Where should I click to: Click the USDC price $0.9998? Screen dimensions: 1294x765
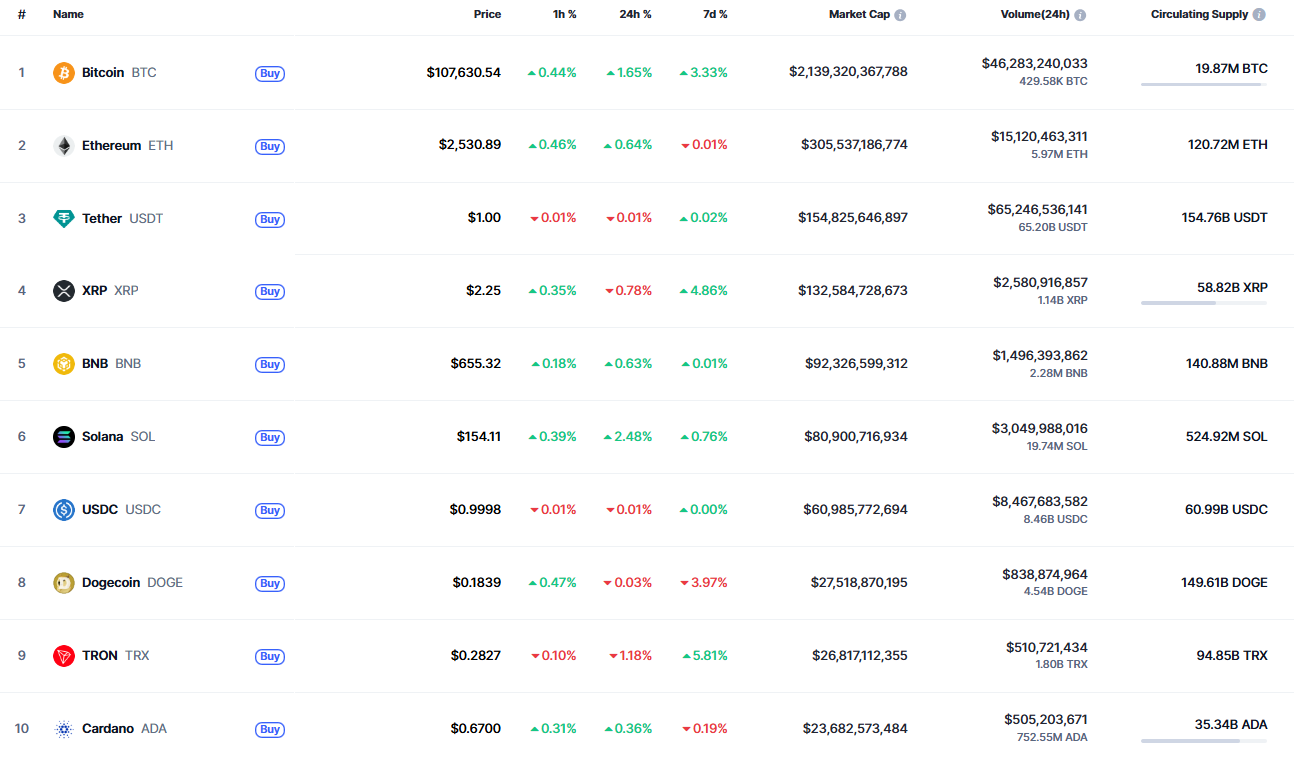pyautogui.click(x=476, y=510)
